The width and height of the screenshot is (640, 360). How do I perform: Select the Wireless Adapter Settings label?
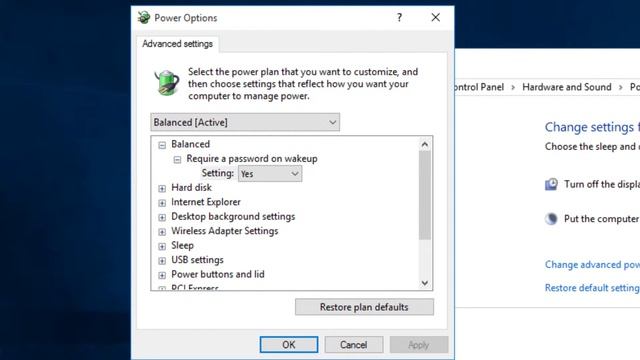click(224, 231)
